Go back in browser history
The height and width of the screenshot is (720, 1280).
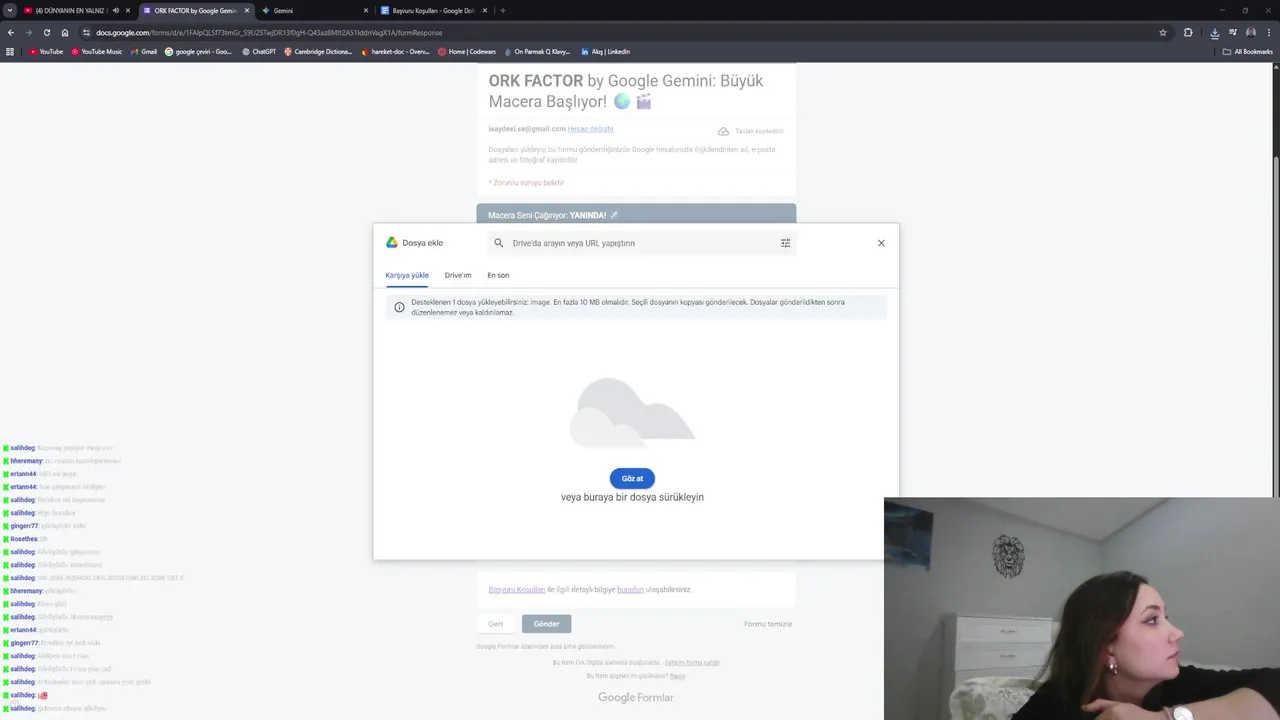[11, 32]
